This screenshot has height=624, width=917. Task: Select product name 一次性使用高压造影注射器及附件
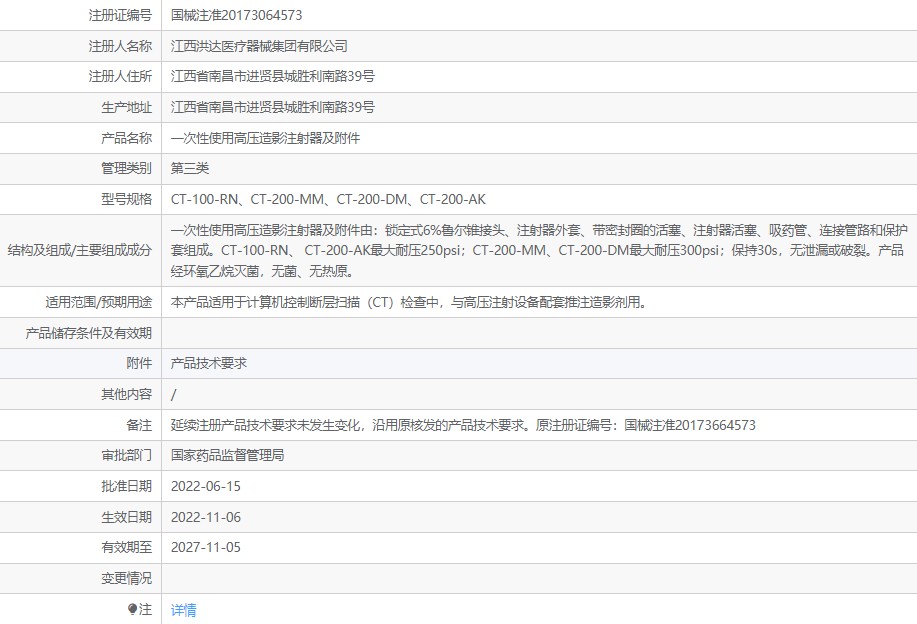coord(266,138)
